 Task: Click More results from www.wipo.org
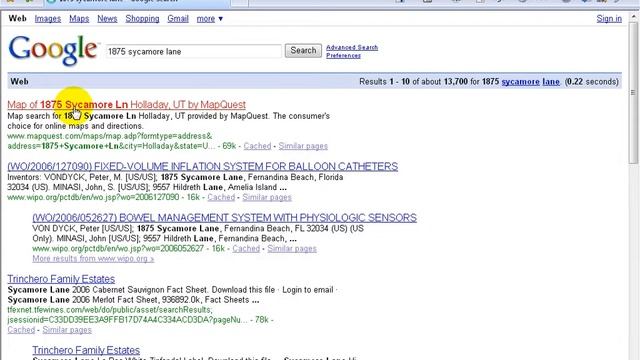click(93, 259)
